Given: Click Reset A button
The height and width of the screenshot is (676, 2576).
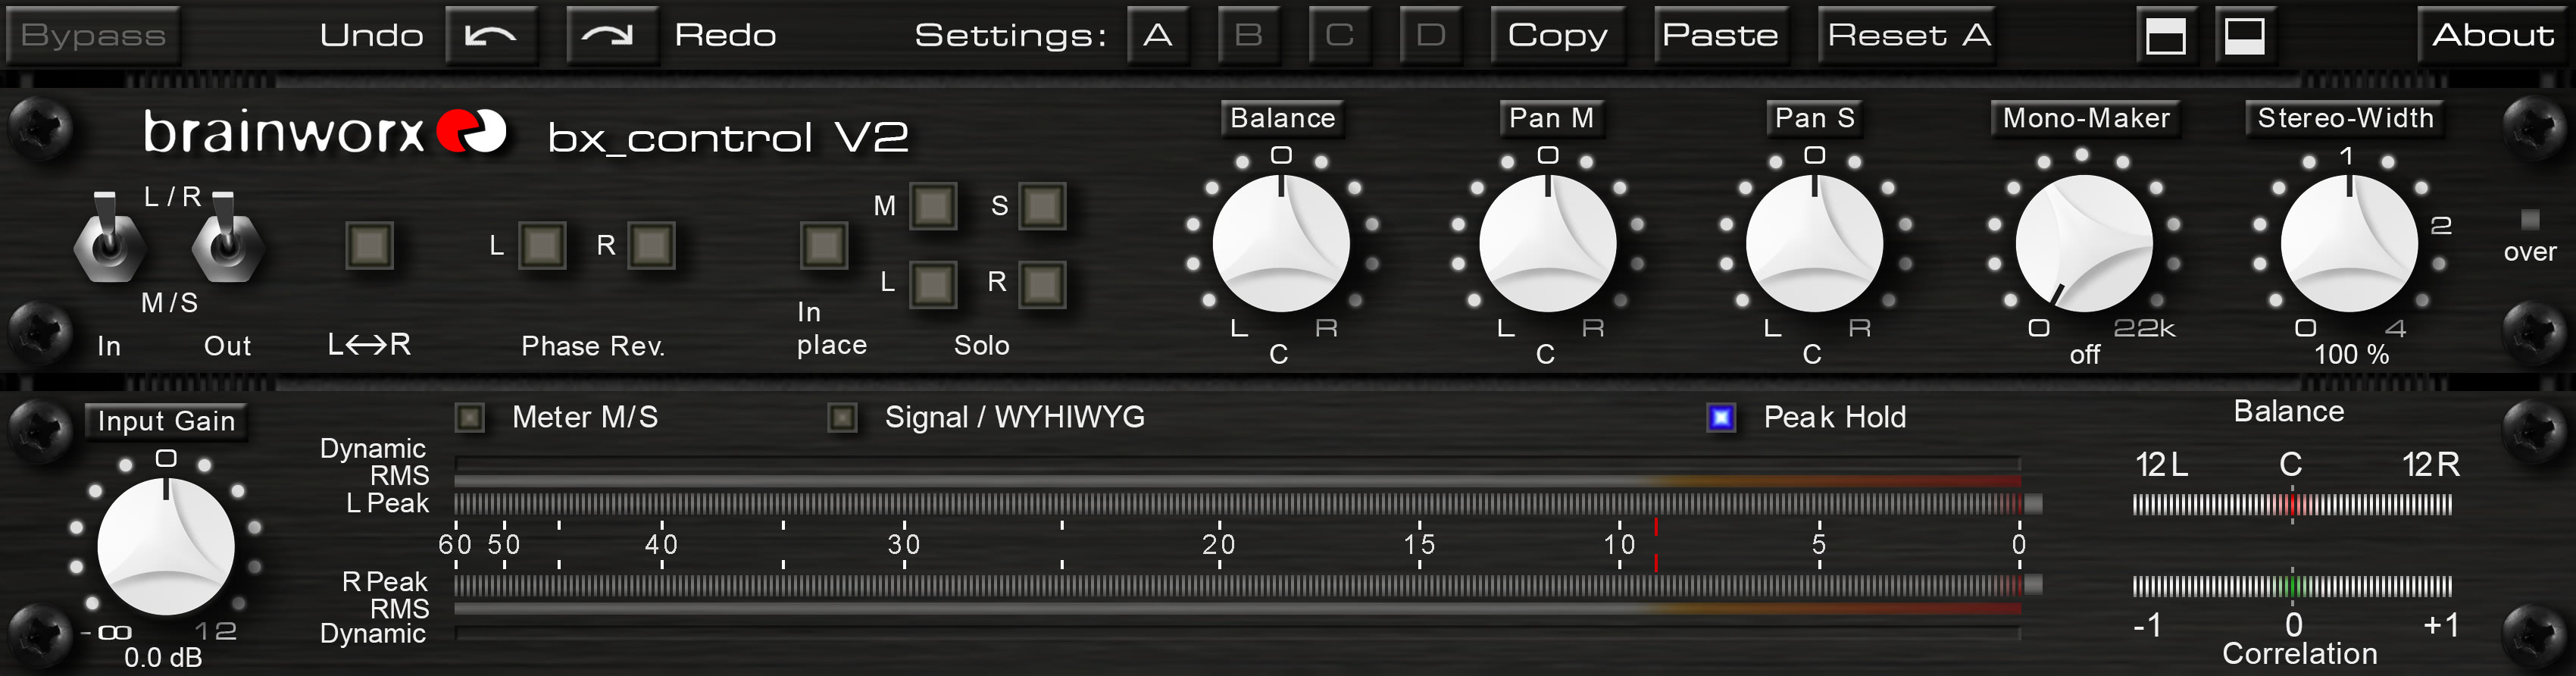Looking at the screenshot, I should (x=1908, y=35).
